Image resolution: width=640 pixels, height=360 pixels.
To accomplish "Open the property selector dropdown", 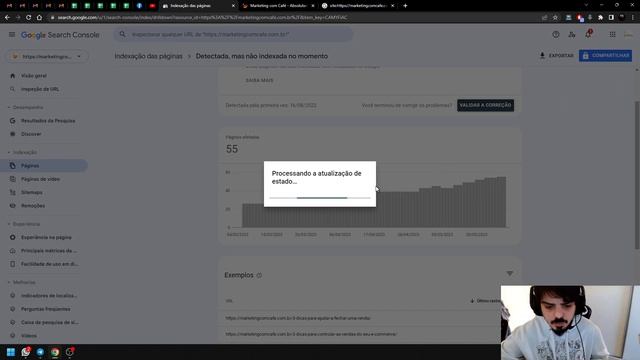I will pos(47,56).
